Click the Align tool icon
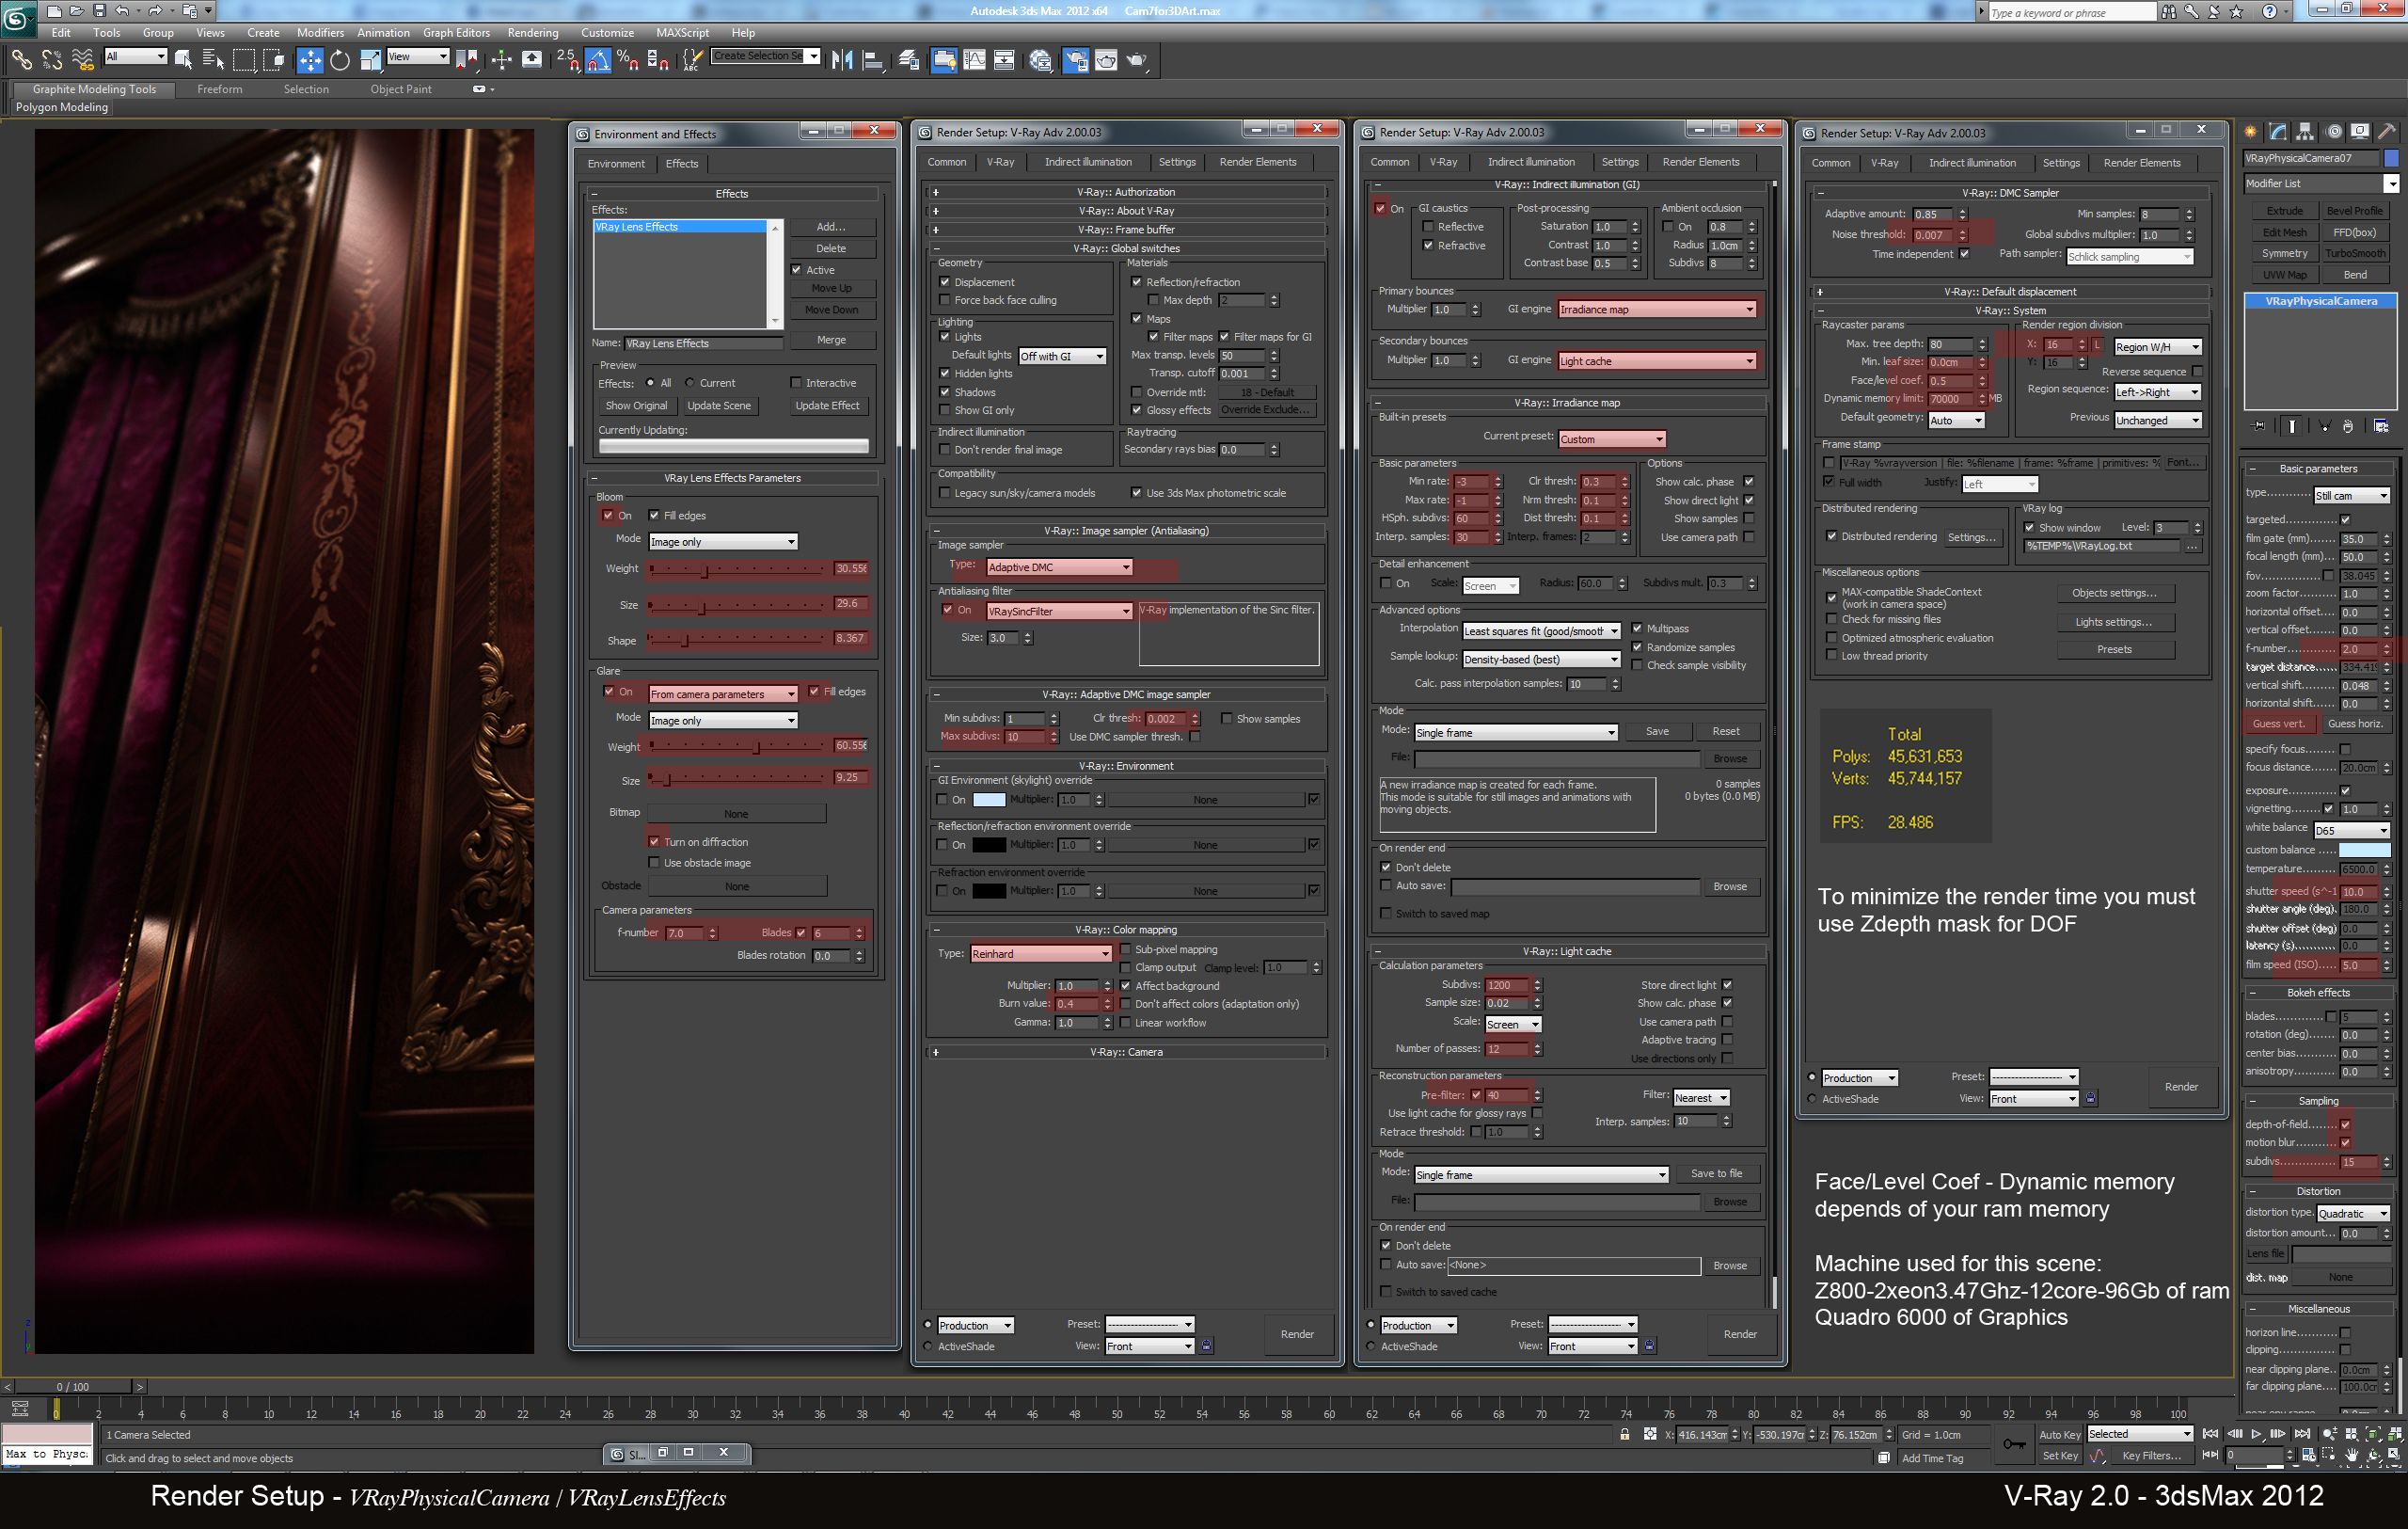This screenshot has width=2408, height=1529. click(873, 60)
